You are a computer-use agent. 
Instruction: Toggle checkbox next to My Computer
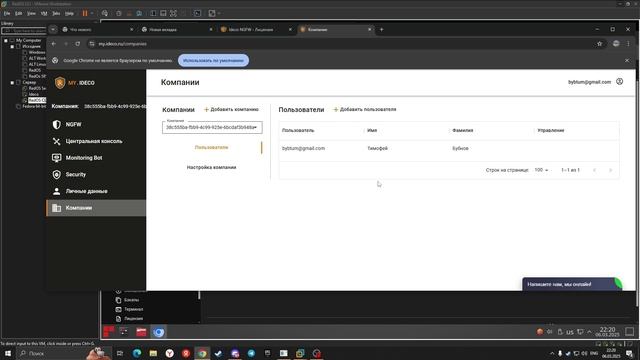(12, 40)
